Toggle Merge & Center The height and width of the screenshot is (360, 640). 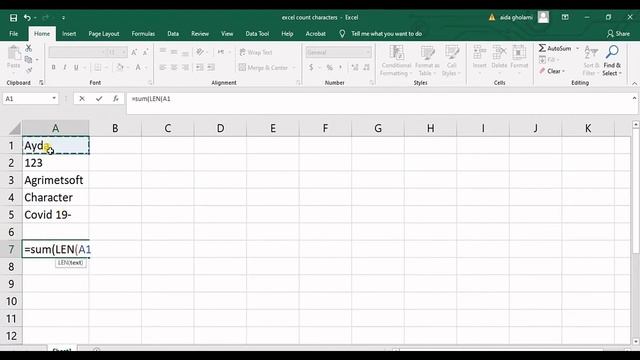tap(263, 67)
